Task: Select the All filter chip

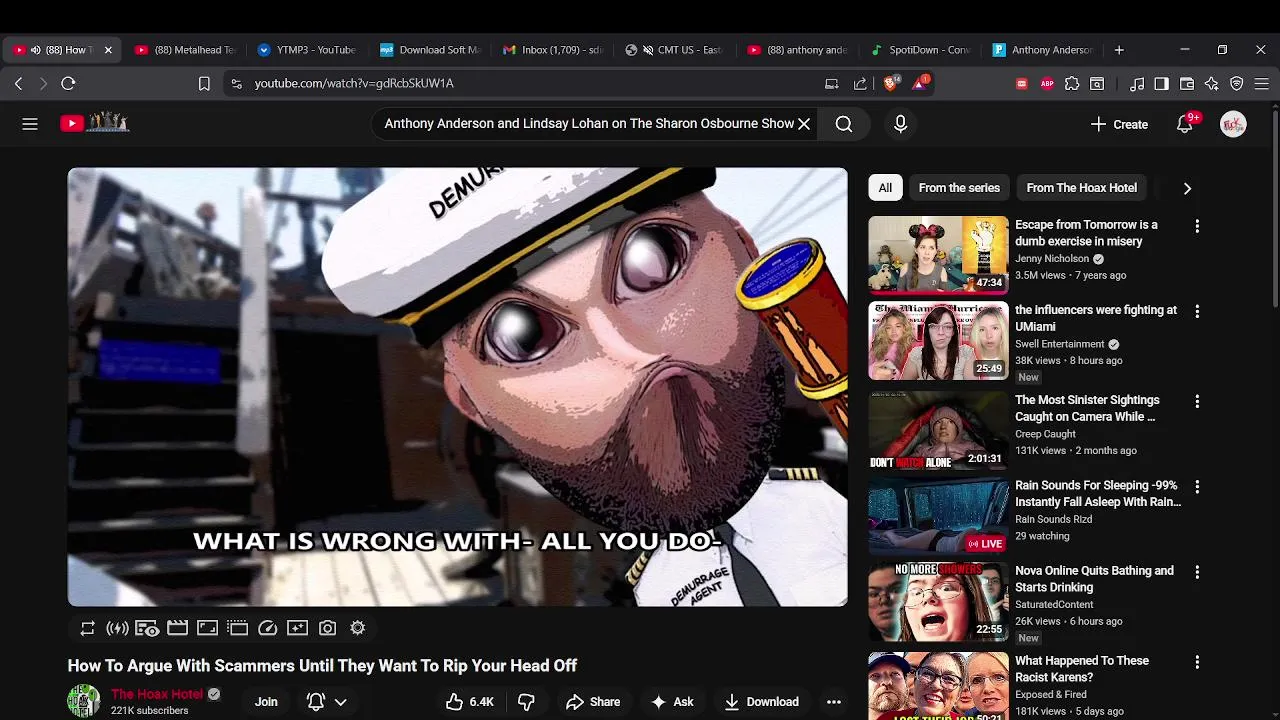Action: tap(885, 188)
